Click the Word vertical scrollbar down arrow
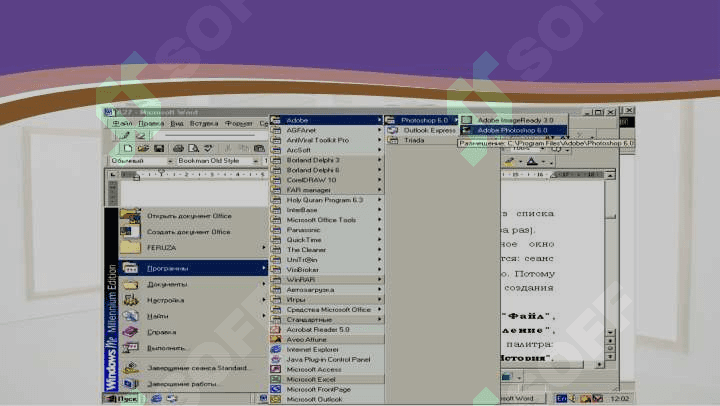Viewport: 720px width, 406px height. (x=610, y=333)
